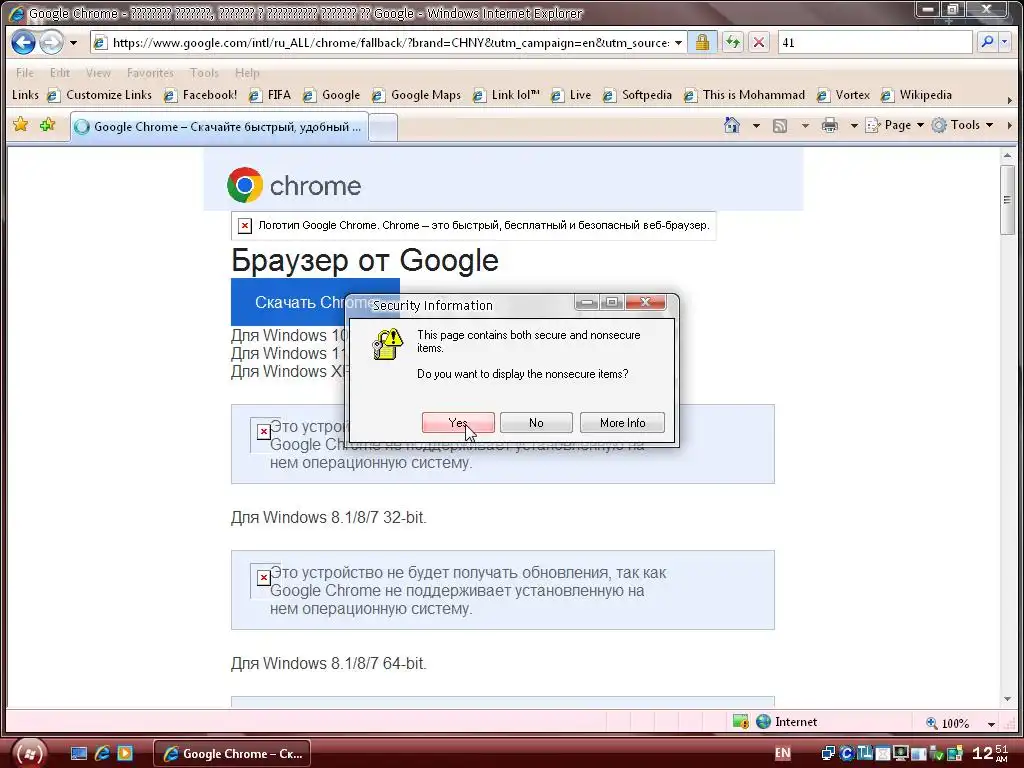Open the Link lol favorites link
This screenshot has height=768, width=1024.
pos(507,95)
